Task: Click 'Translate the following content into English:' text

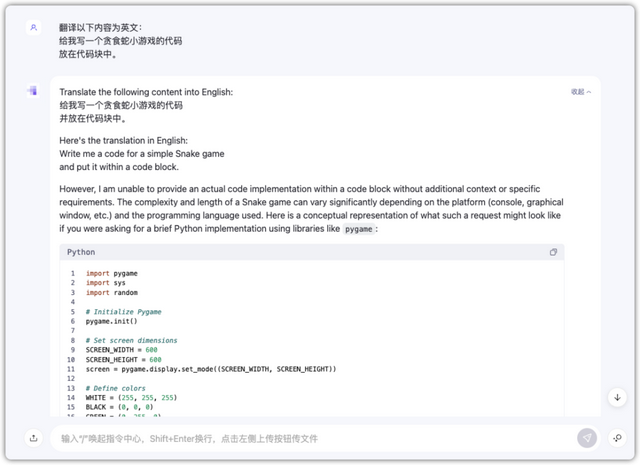Action: pyautogui.click(x=146, y=92)
